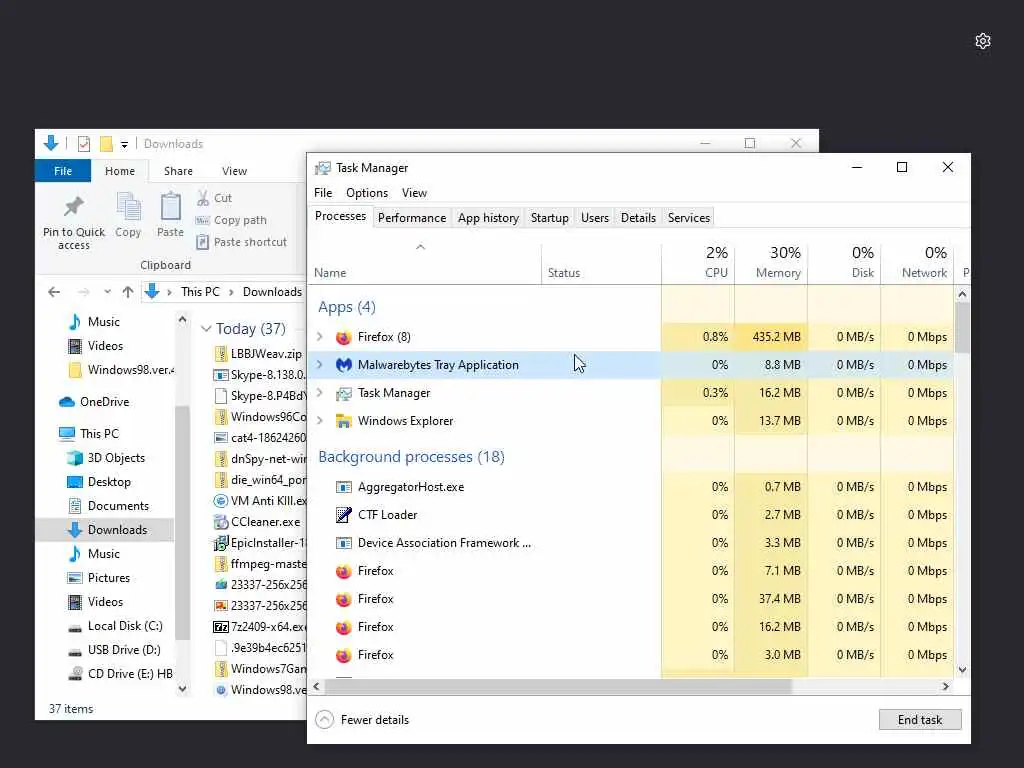1024x768 pixels.
Task: Open the Explorer File menu button
Action: point(63,171)
